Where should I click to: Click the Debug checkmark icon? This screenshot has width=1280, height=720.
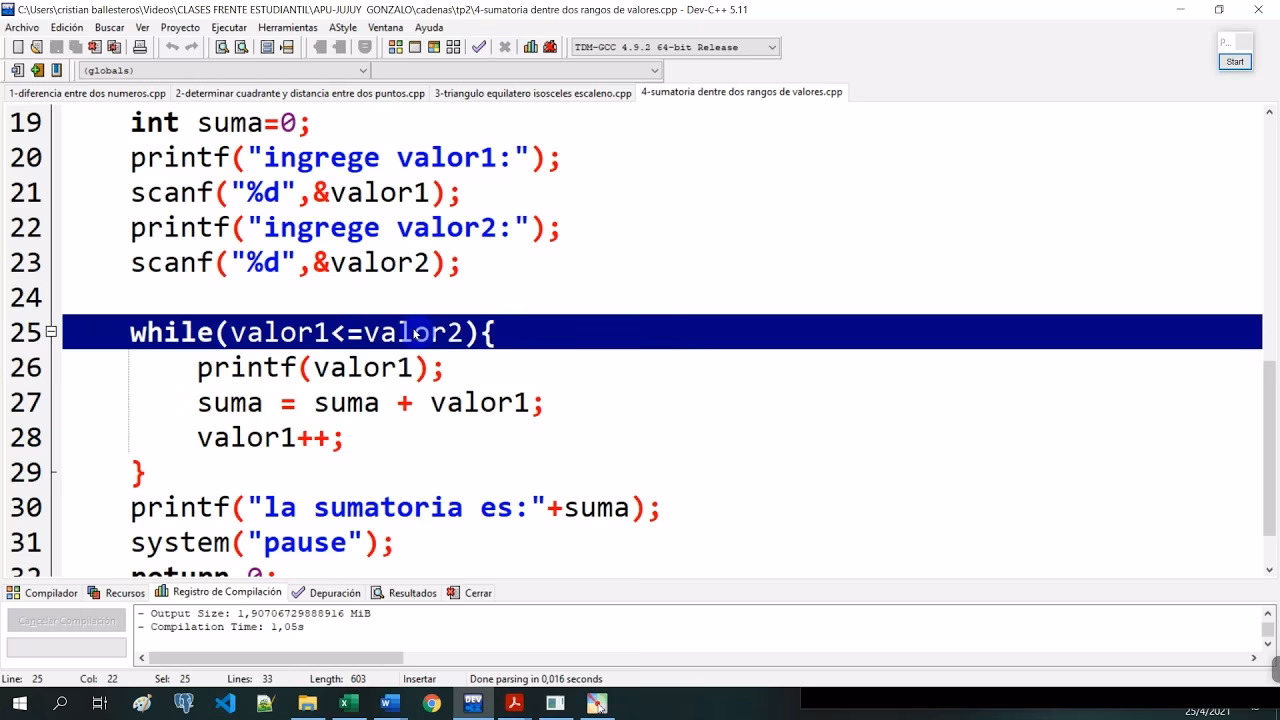tap(479, 47)
